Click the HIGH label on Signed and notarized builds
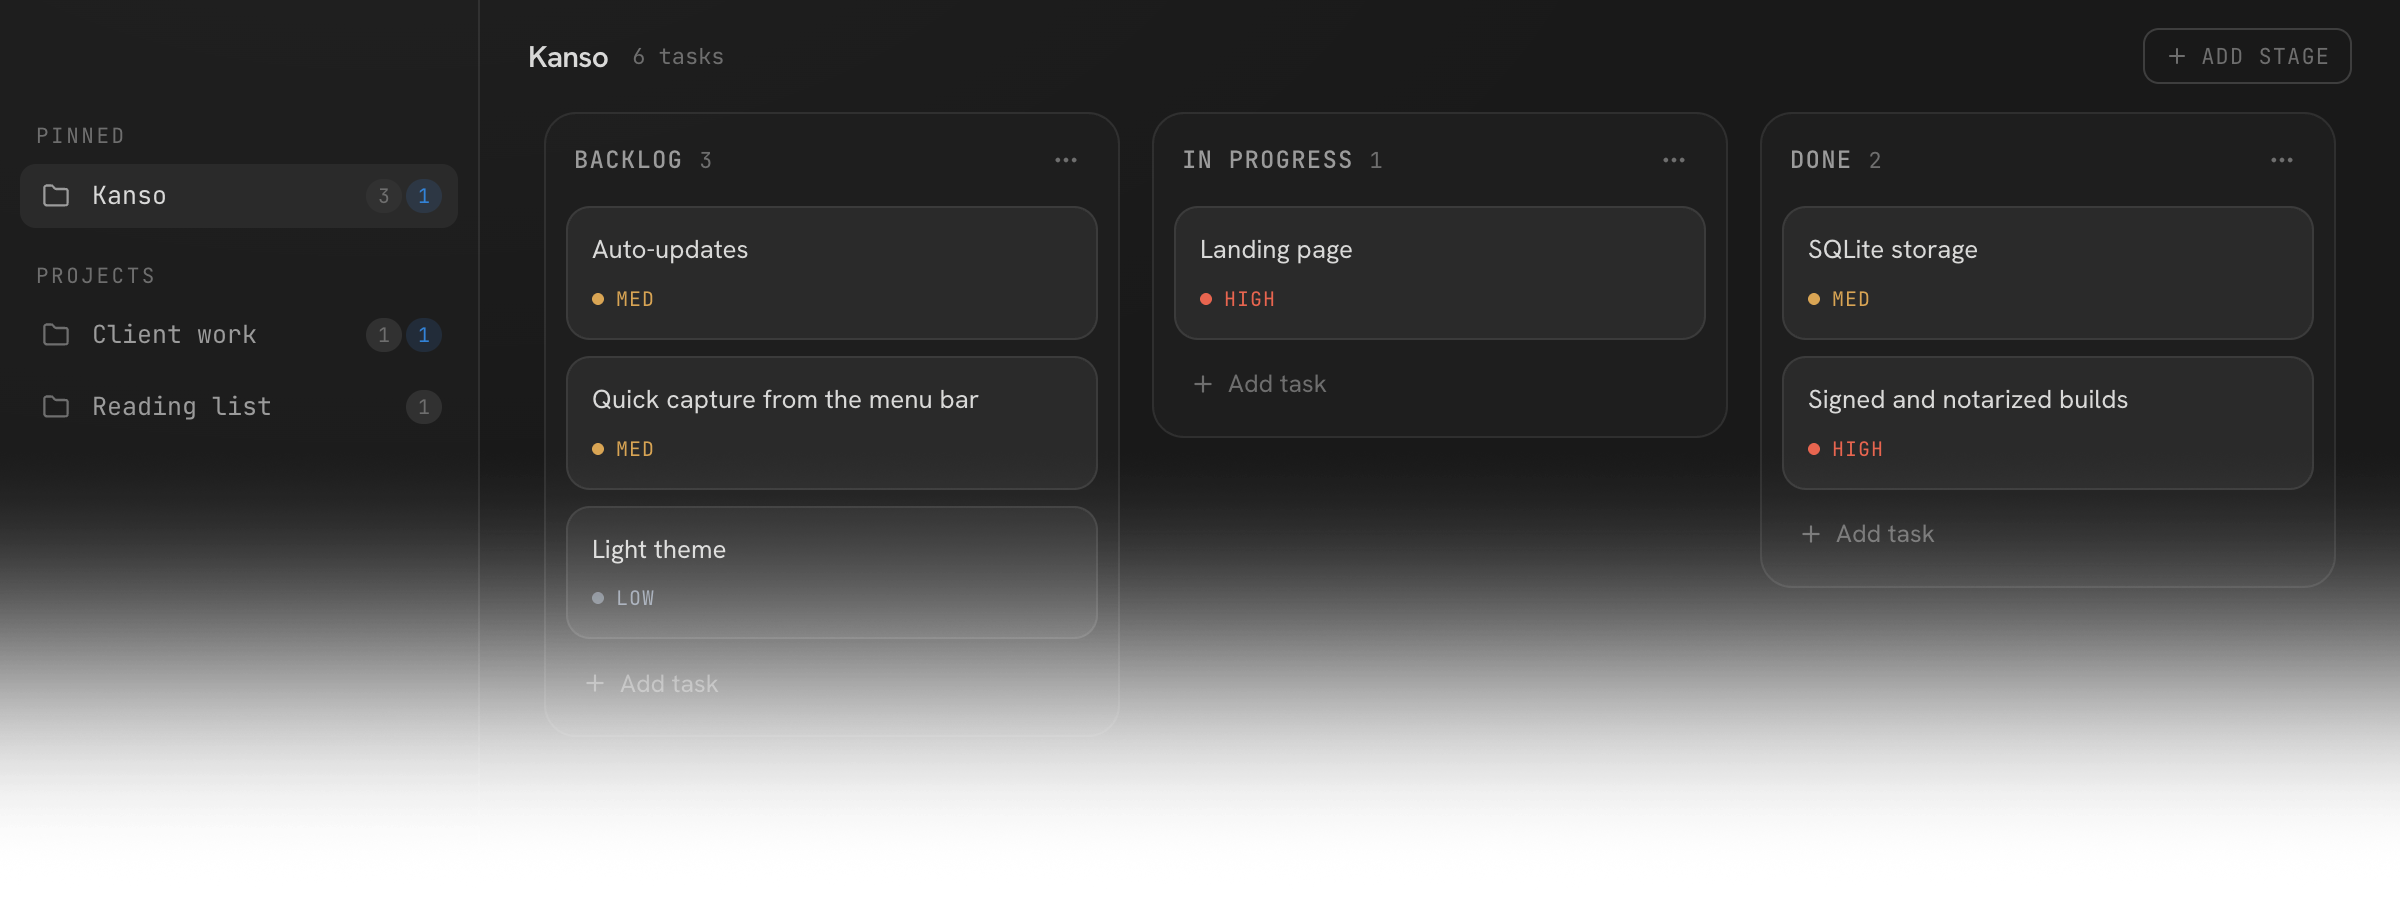The height and width of the screenshot is (920, 2400). [1858, 449]
